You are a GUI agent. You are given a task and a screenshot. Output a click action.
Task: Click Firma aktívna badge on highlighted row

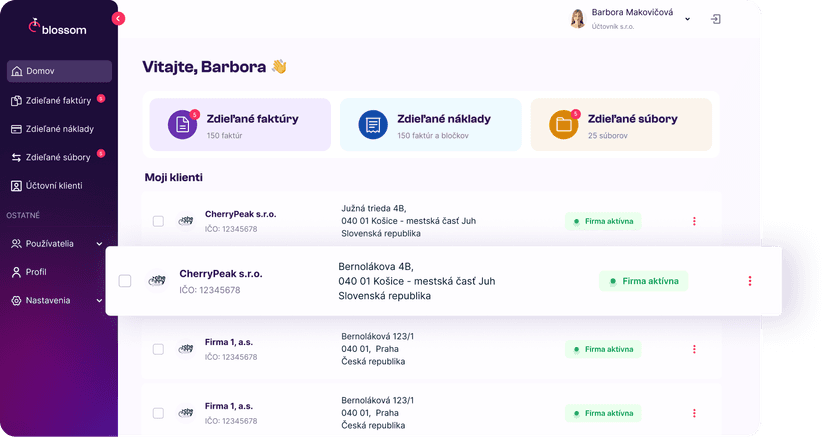coord(643,281)
